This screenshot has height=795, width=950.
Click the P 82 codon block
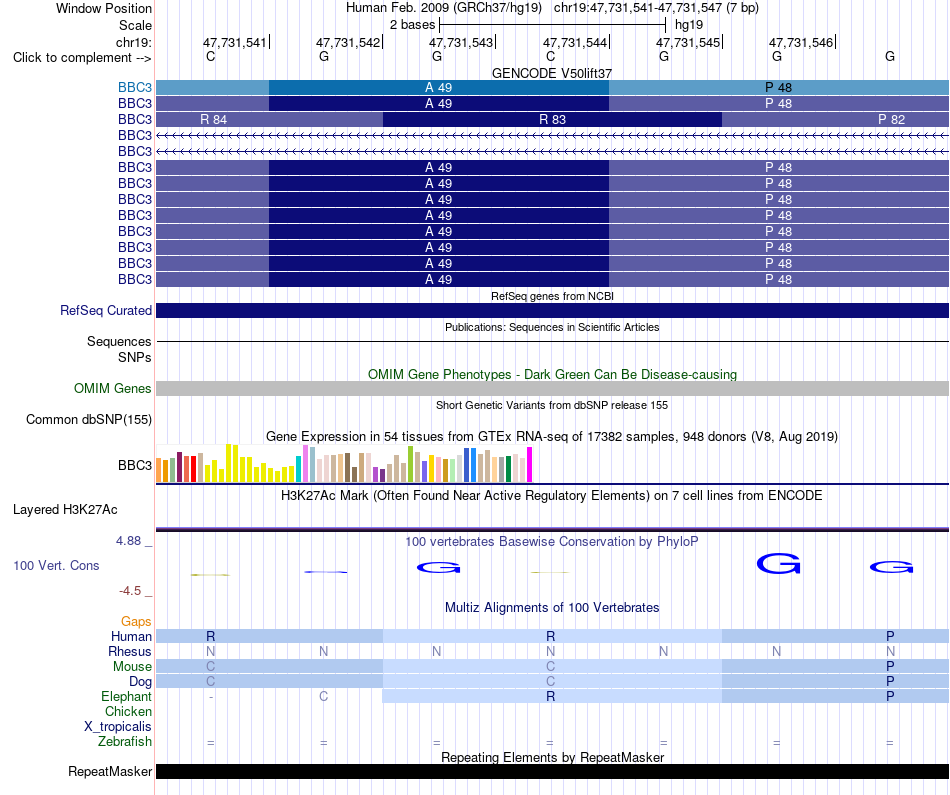pos(835,119)
